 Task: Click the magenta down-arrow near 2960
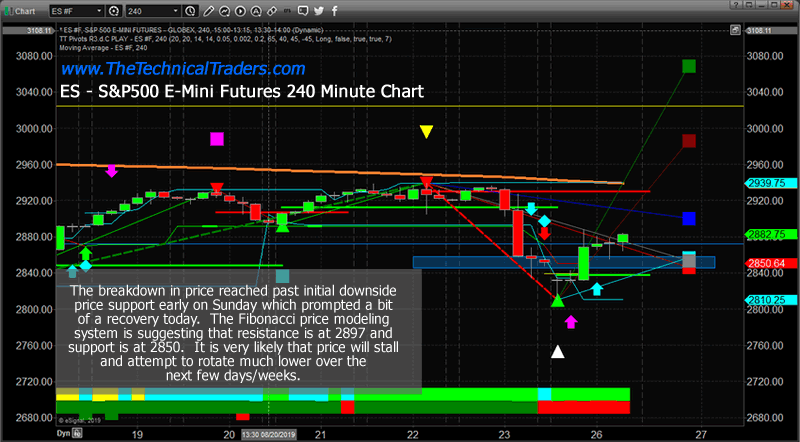click(112, 171)
